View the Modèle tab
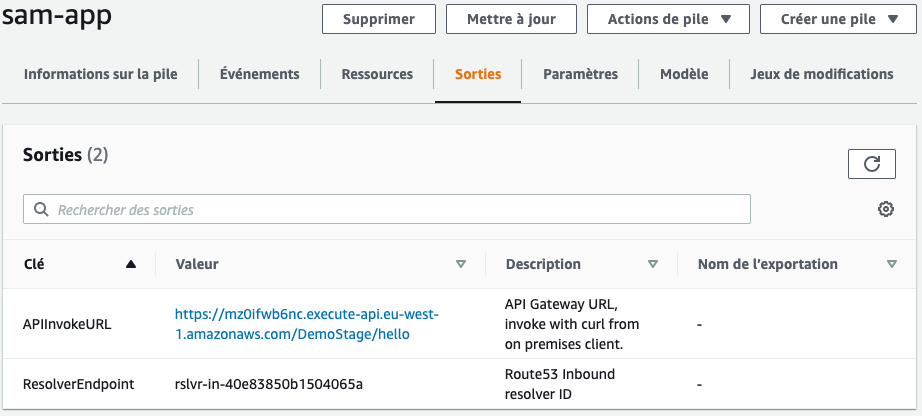922x416 pixels. point(684,74)
